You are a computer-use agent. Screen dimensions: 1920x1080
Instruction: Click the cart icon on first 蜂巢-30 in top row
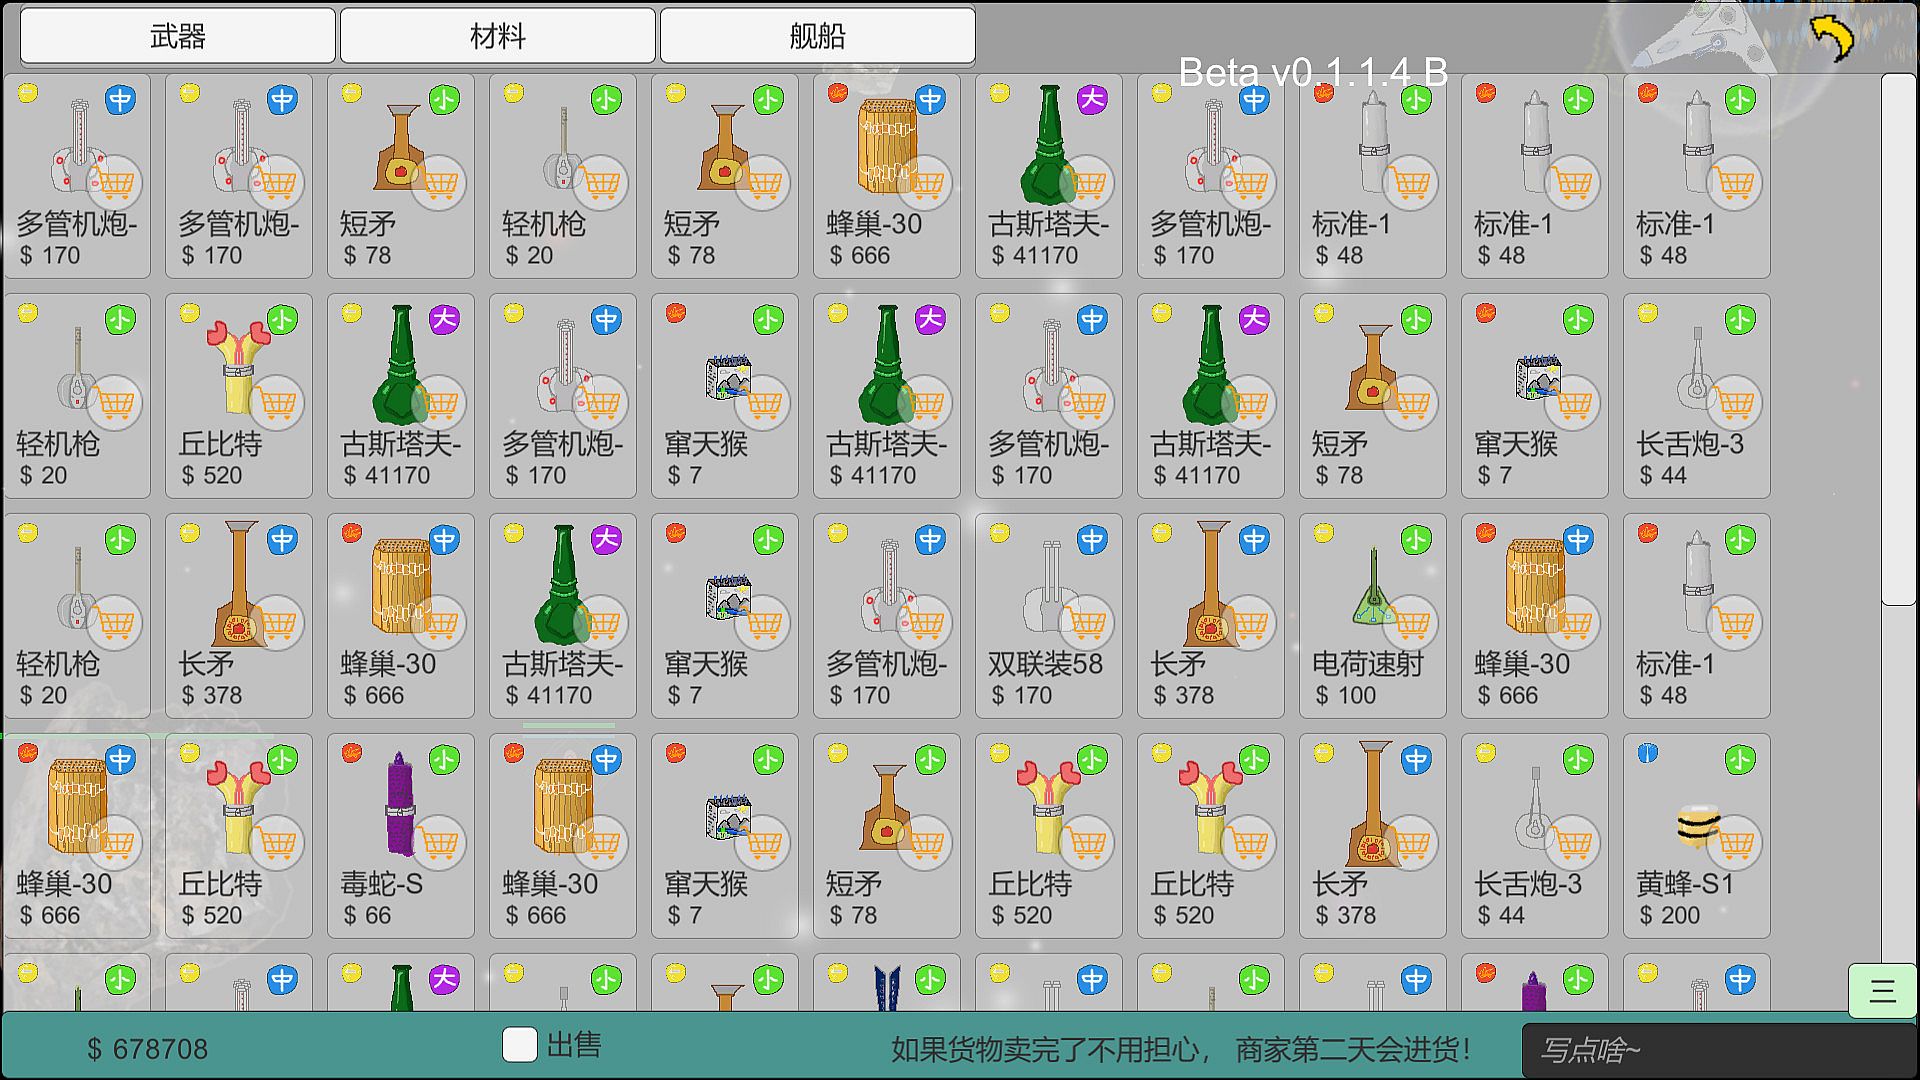924,183
